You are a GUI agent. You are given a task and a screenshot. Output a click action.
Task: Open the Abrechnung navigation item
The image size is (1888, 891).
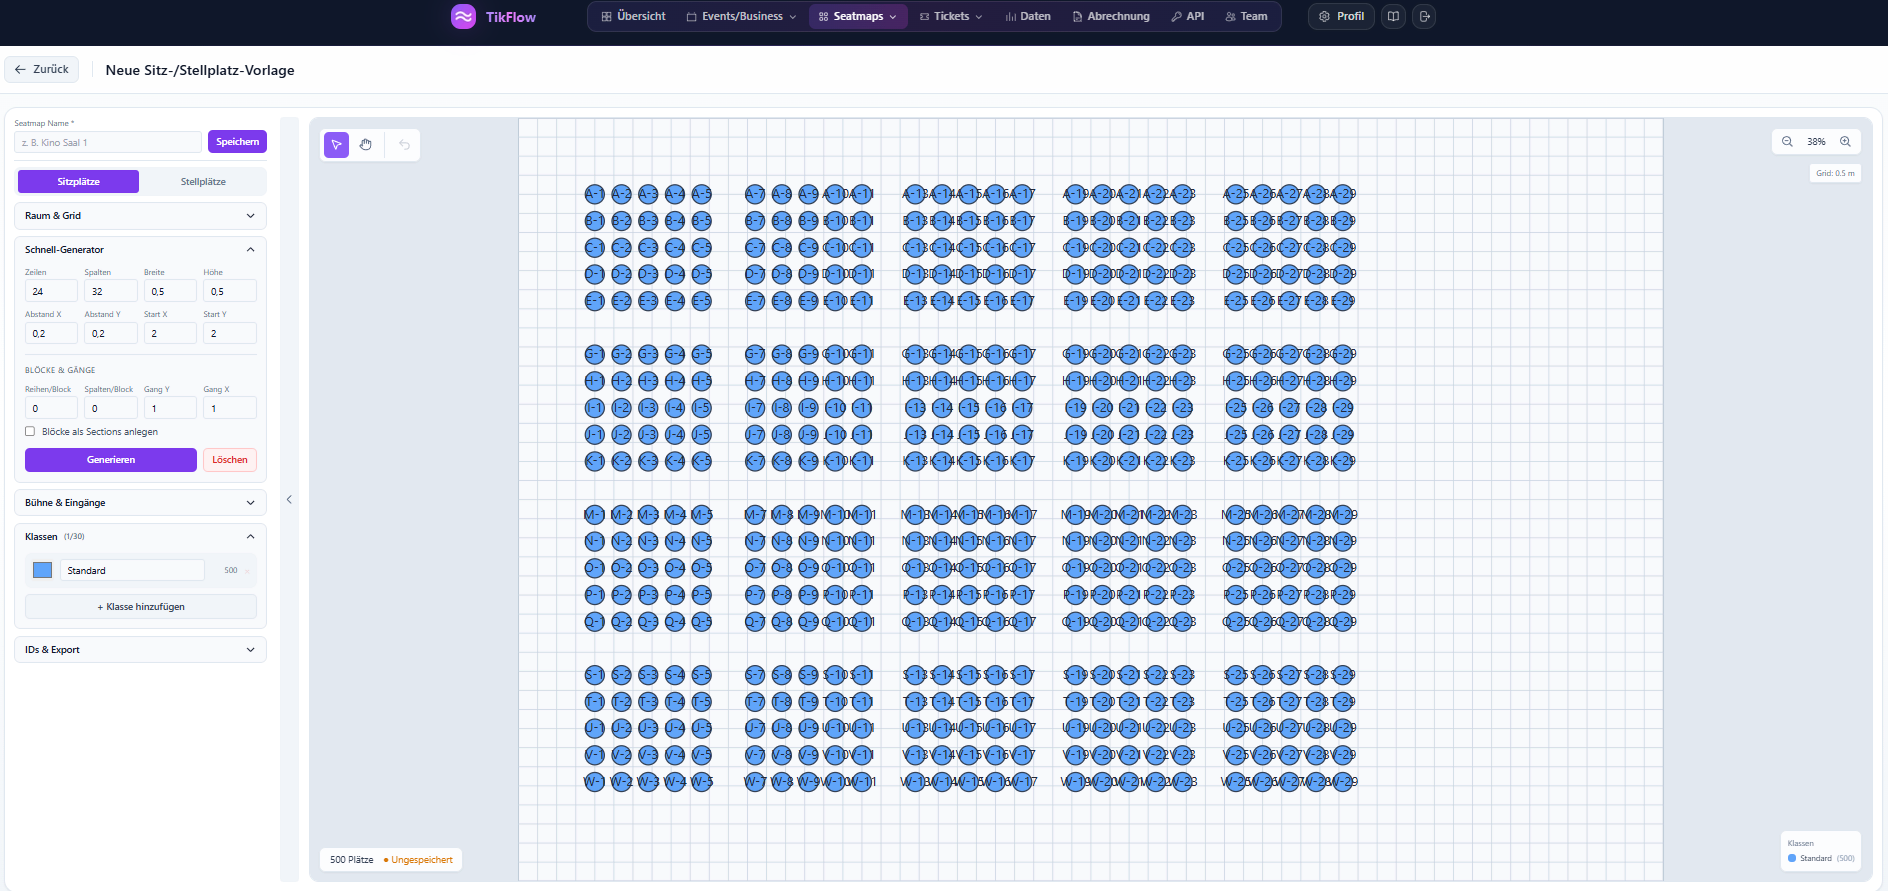[1111, 17]
